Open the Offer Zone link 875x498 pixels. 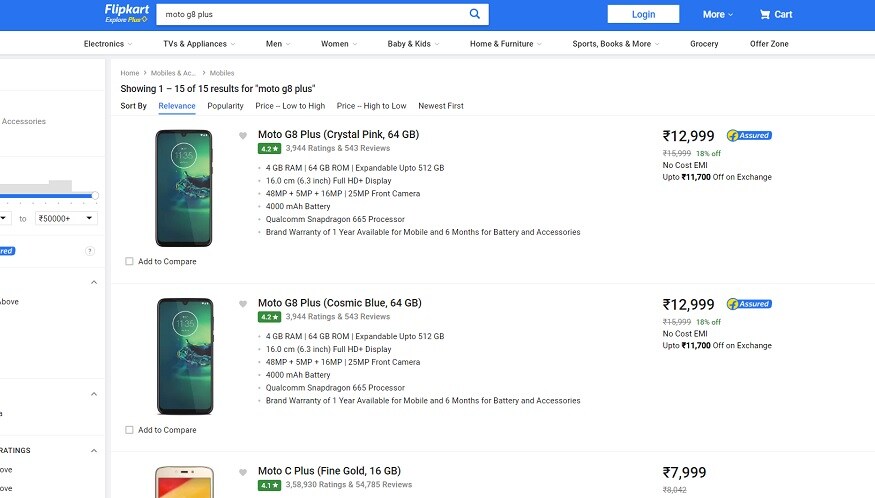(769, 44)
